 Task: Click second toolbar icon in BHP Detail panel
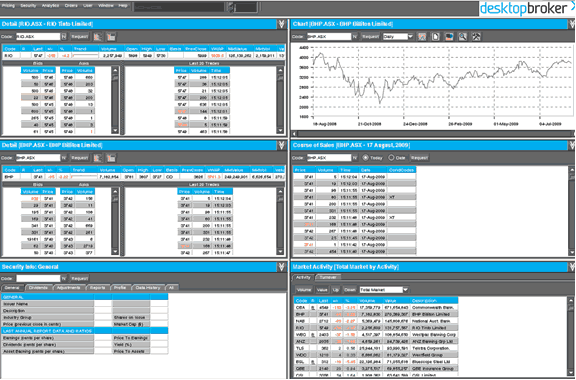(x=111, y=158)
